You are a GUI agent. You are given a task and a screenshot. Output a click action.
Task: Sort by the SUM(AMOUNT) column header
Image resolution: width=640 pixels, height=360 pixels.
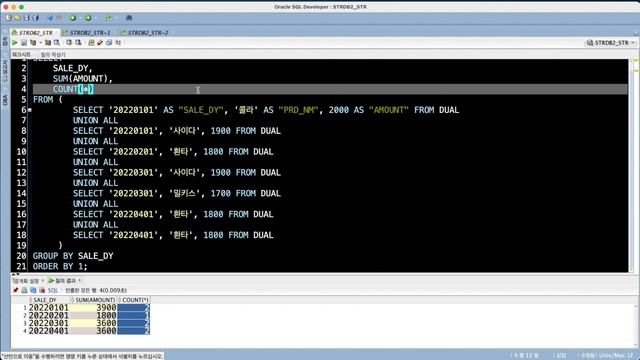(x=94, y=300)
